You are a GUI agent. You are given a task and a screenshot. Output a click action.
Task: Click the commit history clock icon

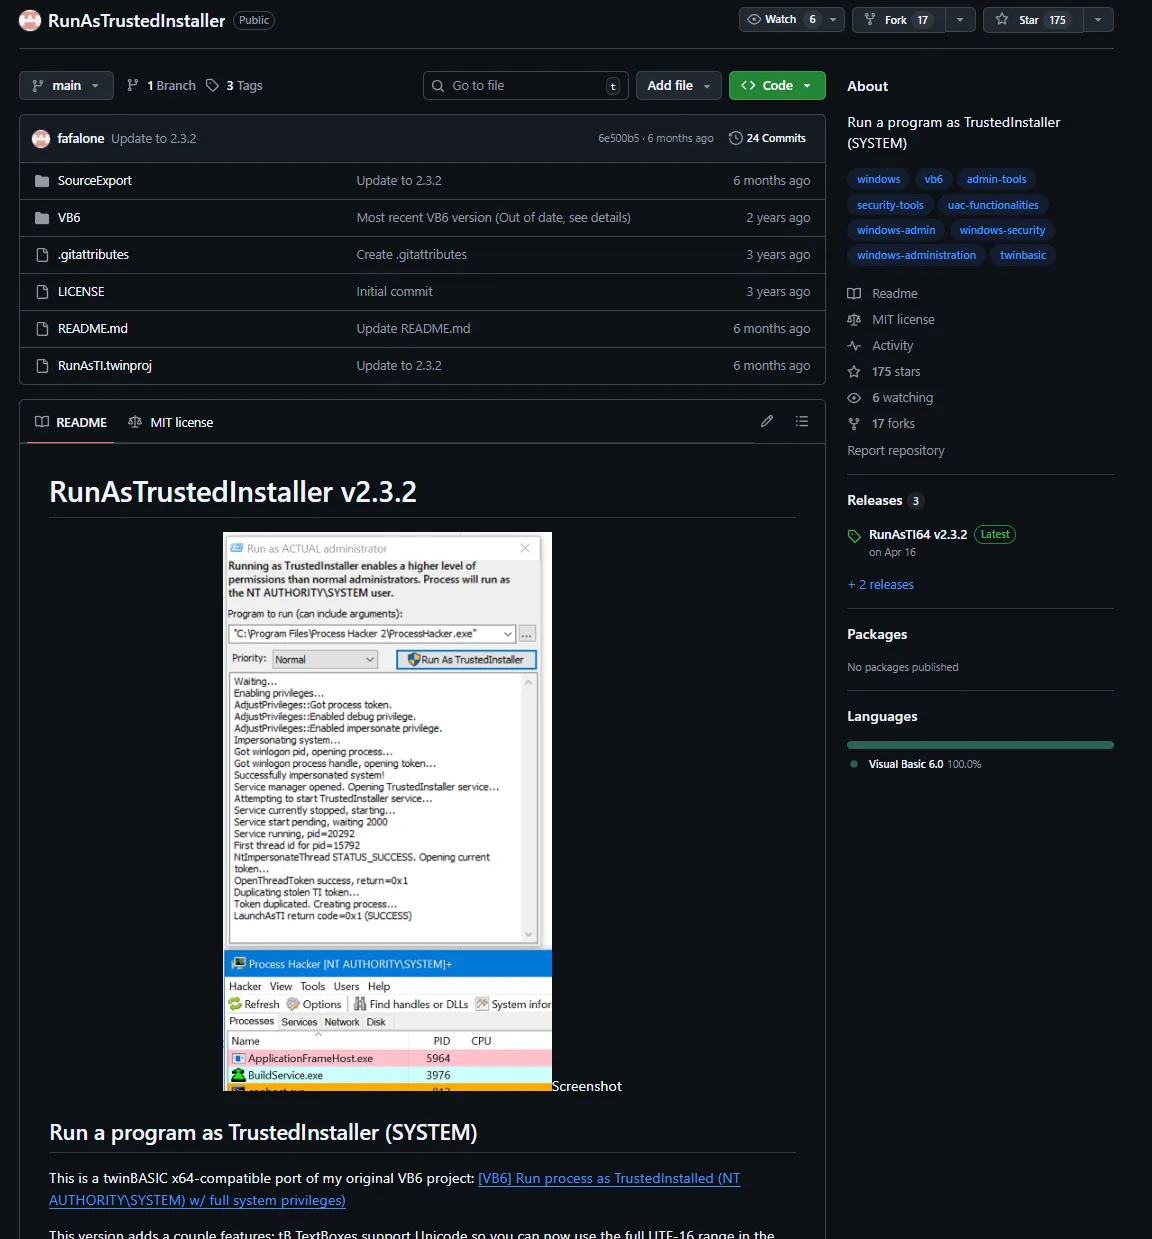[x=736, y=138]
